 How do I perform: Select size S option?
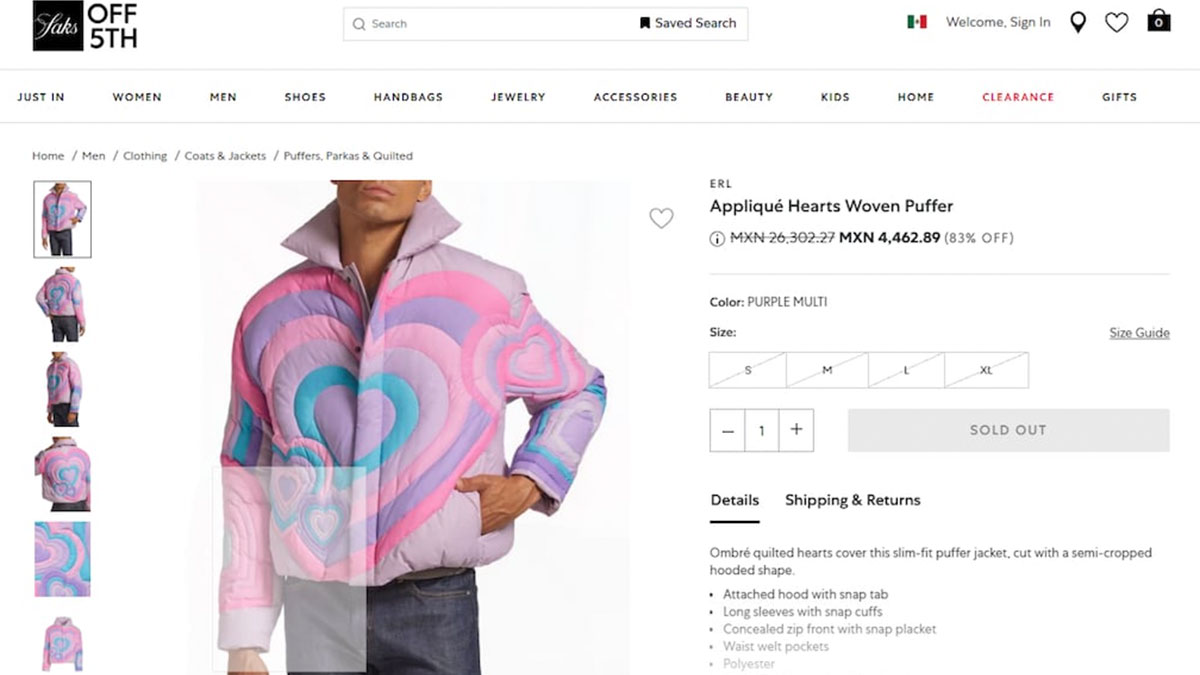(x=748, y=370)
